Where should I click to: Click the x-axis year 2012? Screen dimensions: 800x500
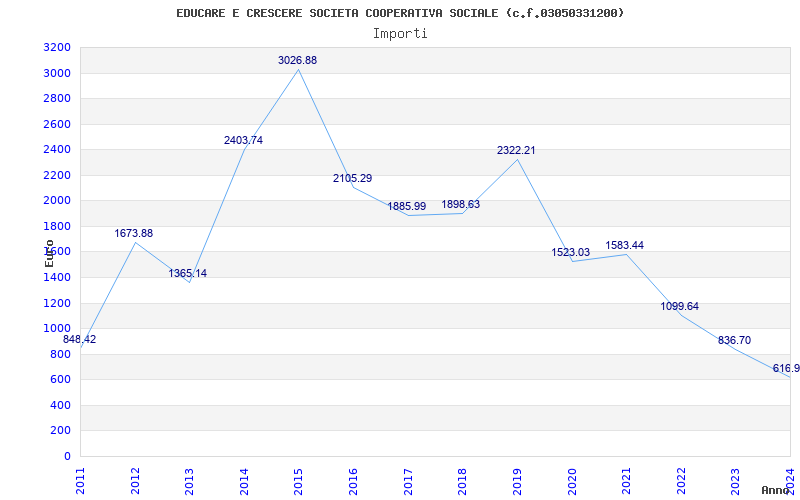click(x=135, y=481)
